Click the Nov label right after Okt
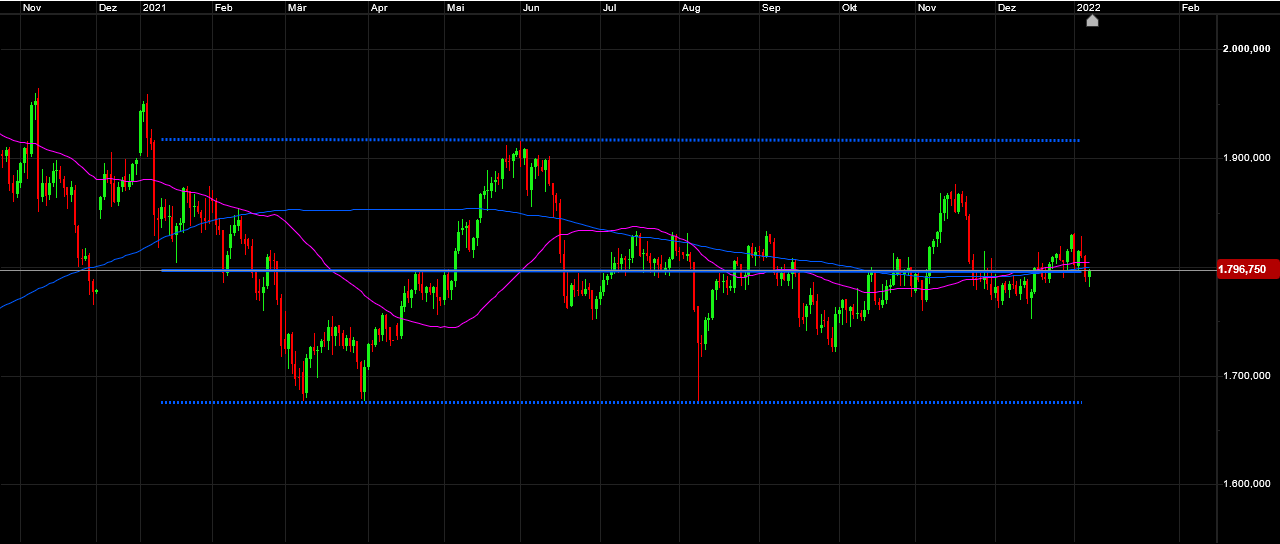The width and height of the screenshot is (1280, 544). pyautogui.click(x=927, y=7)
